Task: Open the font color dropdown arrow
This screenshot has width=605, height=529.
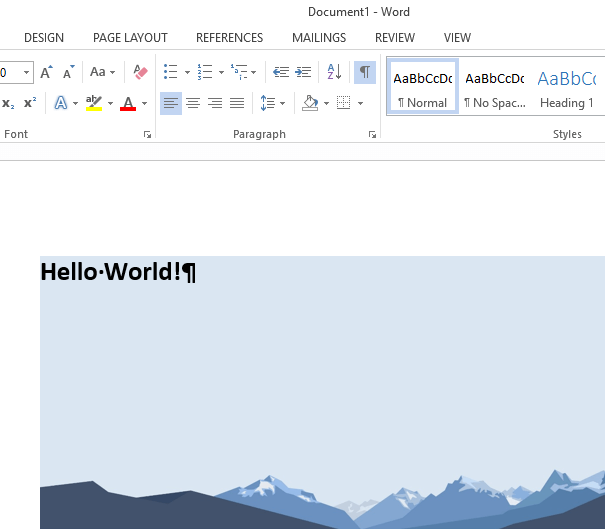Action: (x=144, y=103)
